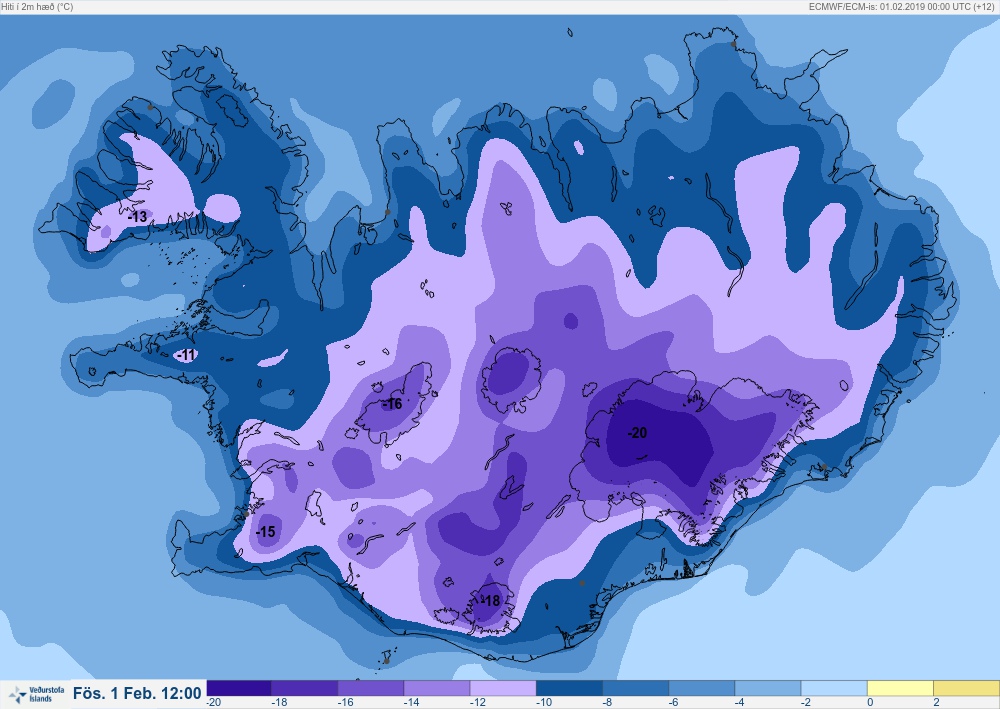Screen dimensions: 1000x709
Task: Click the station dot on the offshore southern island
Action: coord(386,661)
